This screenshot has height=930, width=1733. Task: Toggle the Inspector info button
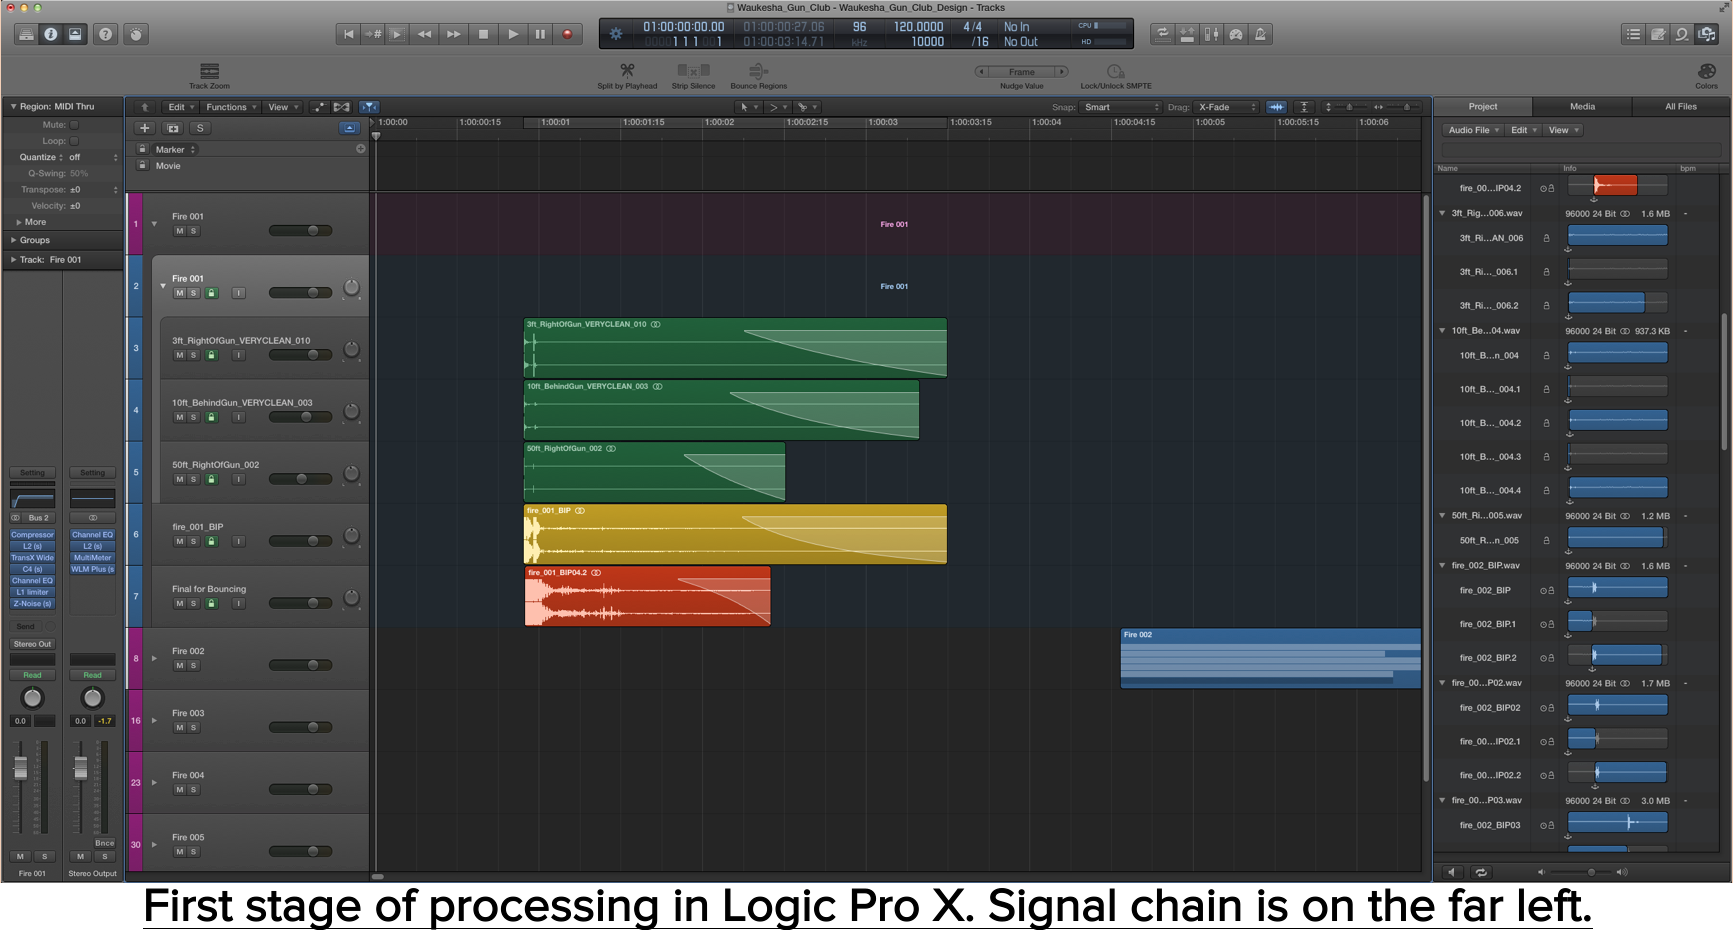(x=50, y=34)
